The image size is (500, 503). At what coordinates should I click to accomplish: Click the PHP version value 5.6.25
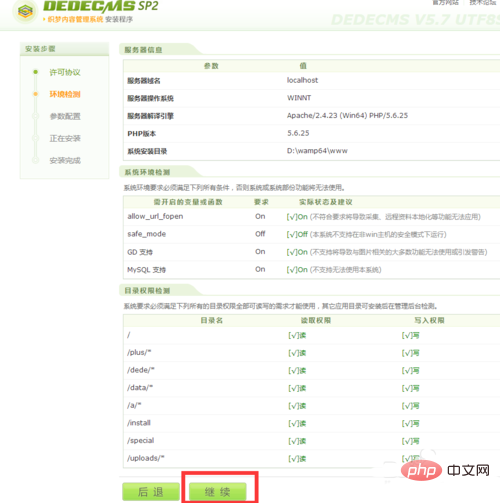point(298,133)
